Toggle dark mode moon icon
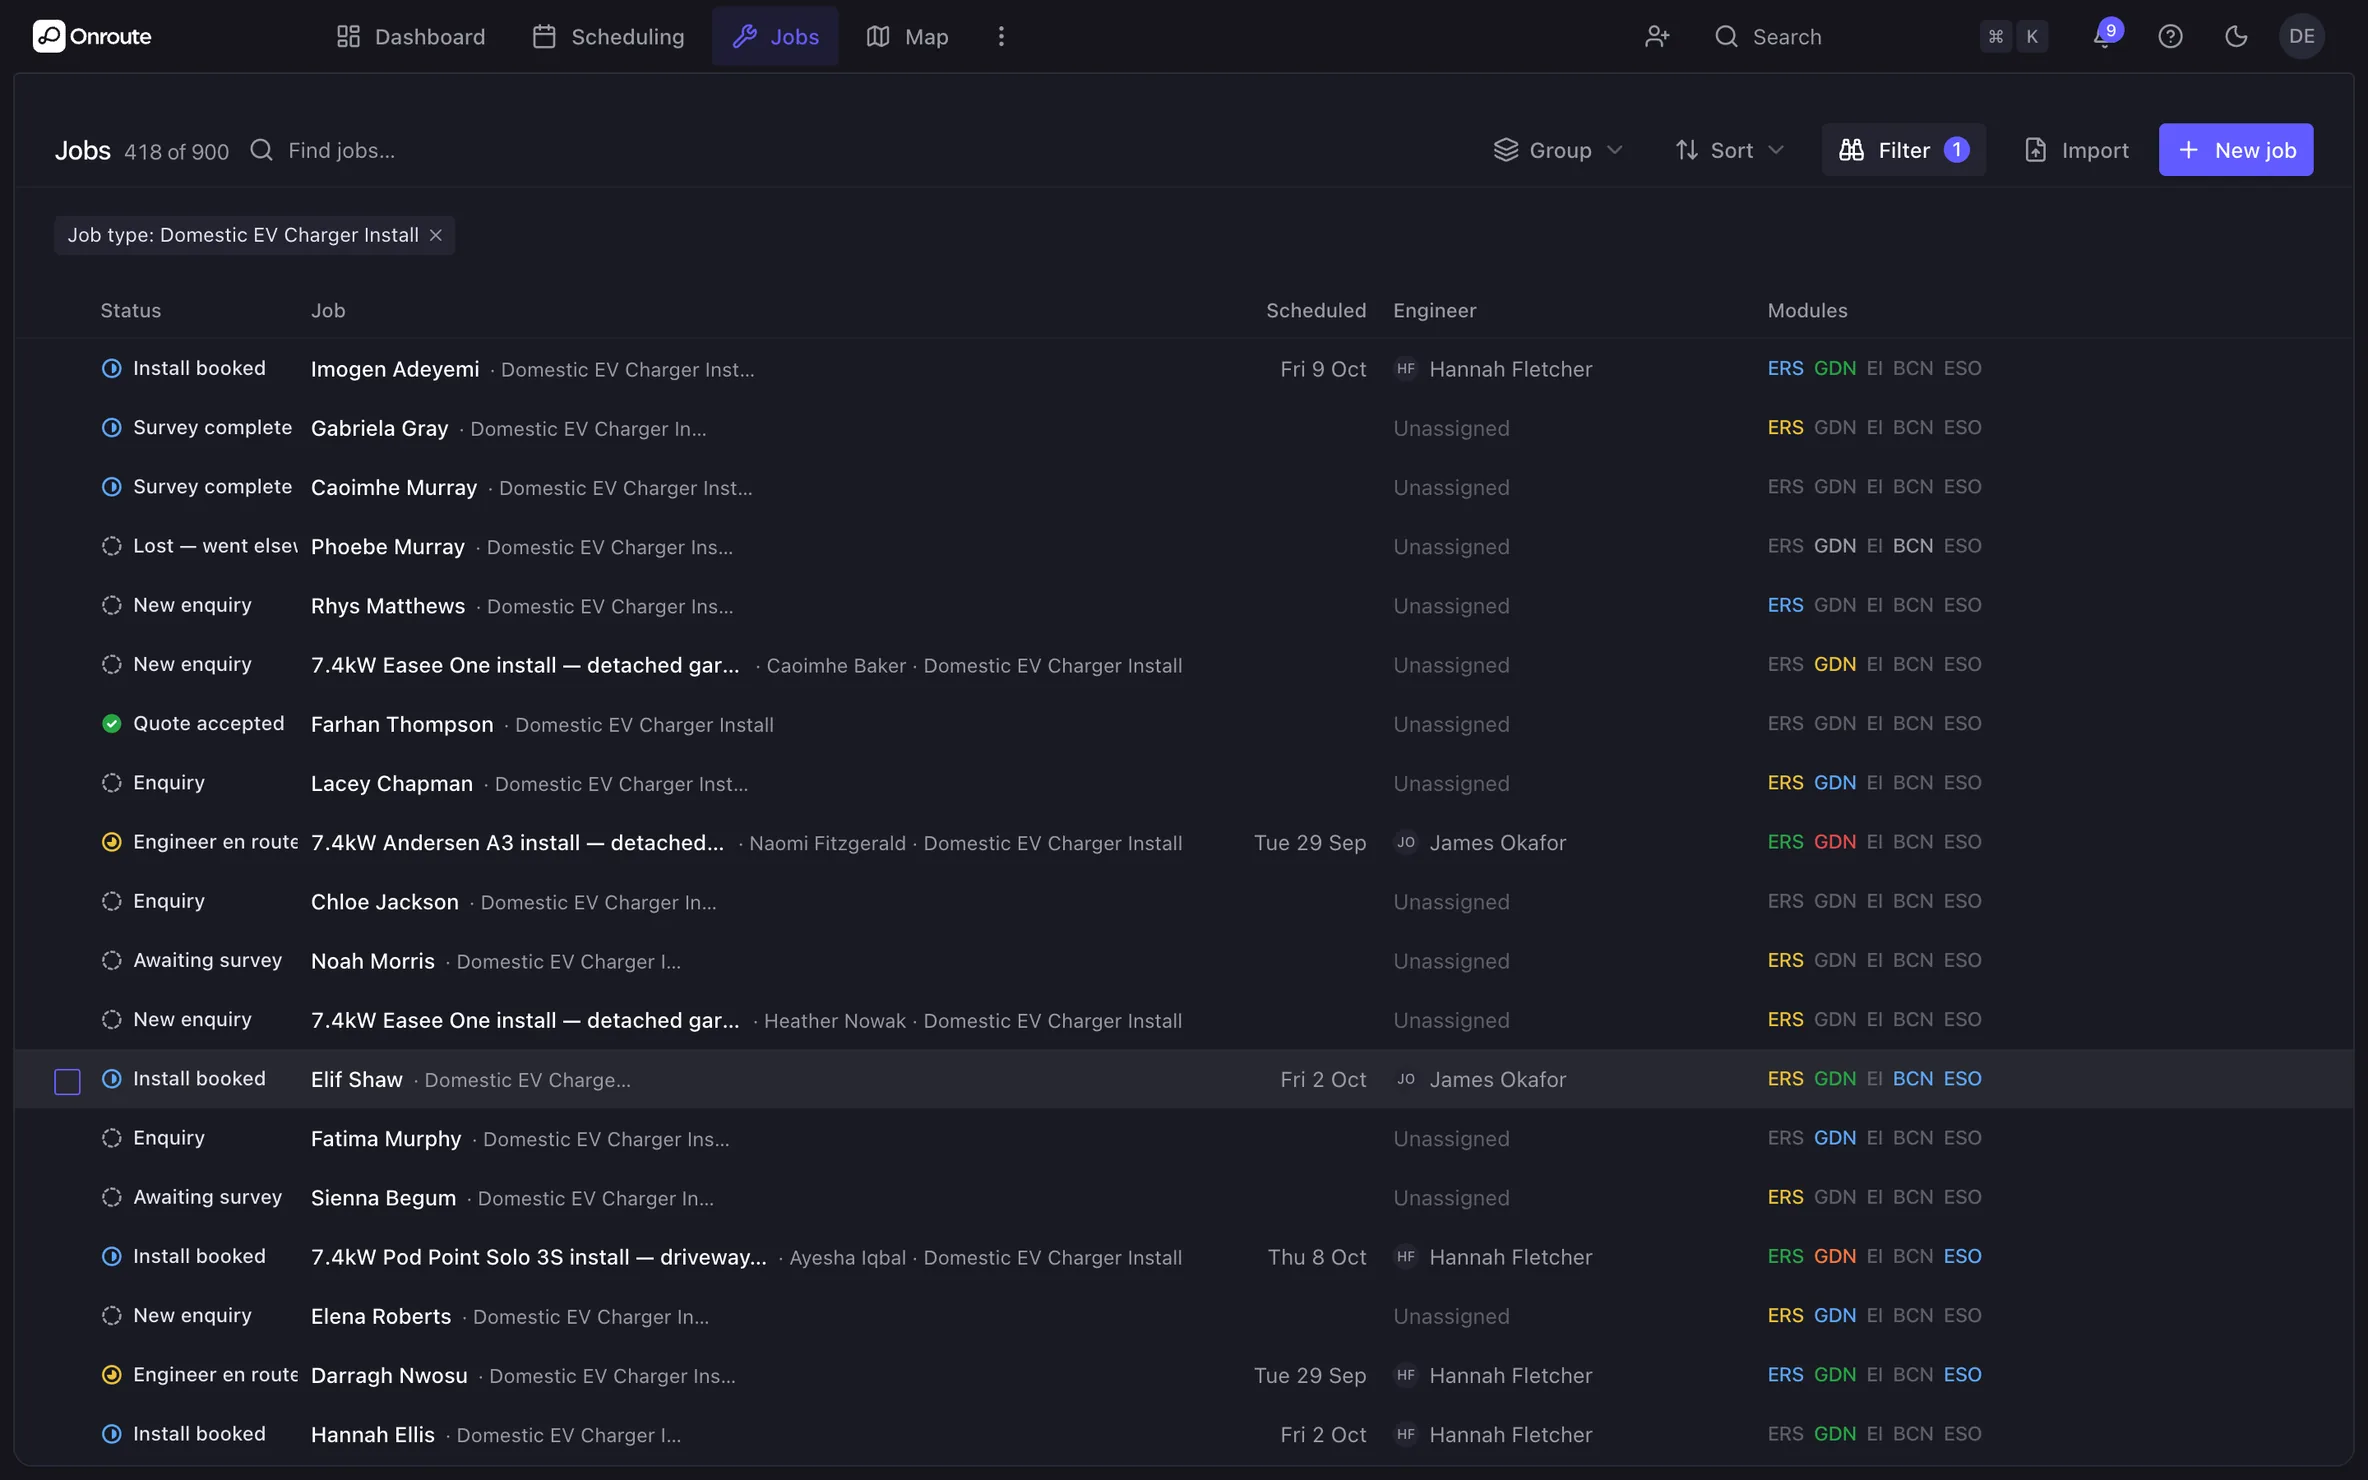 (x=2236, y=36)
